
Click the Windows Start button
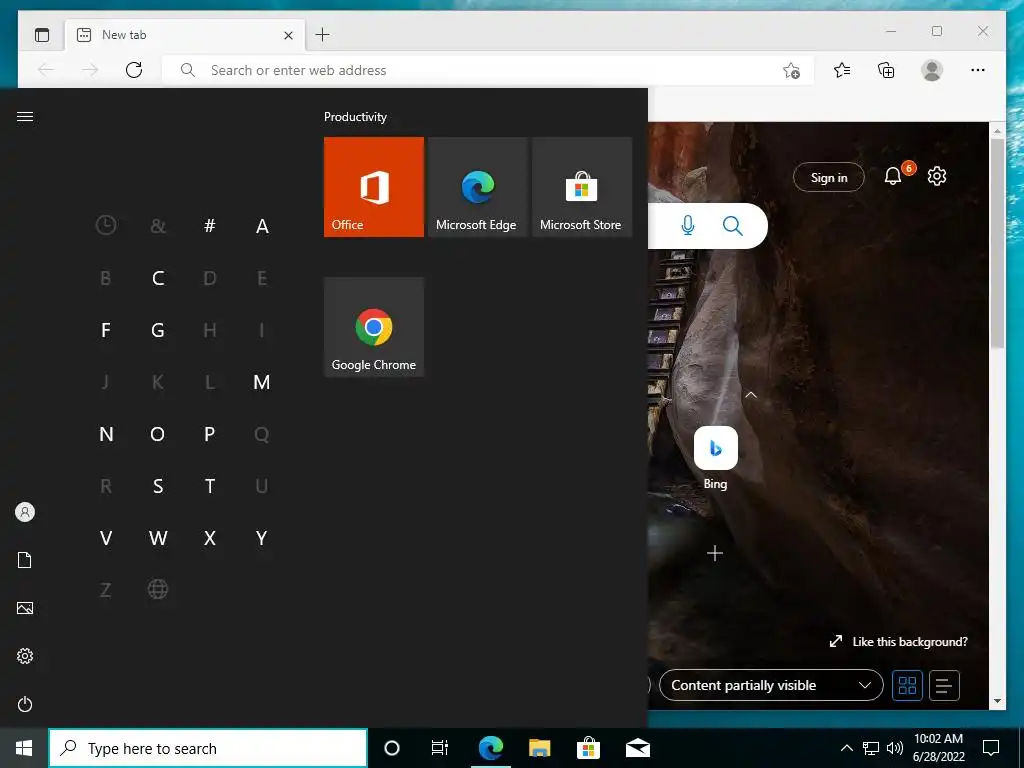pos(24,748)
